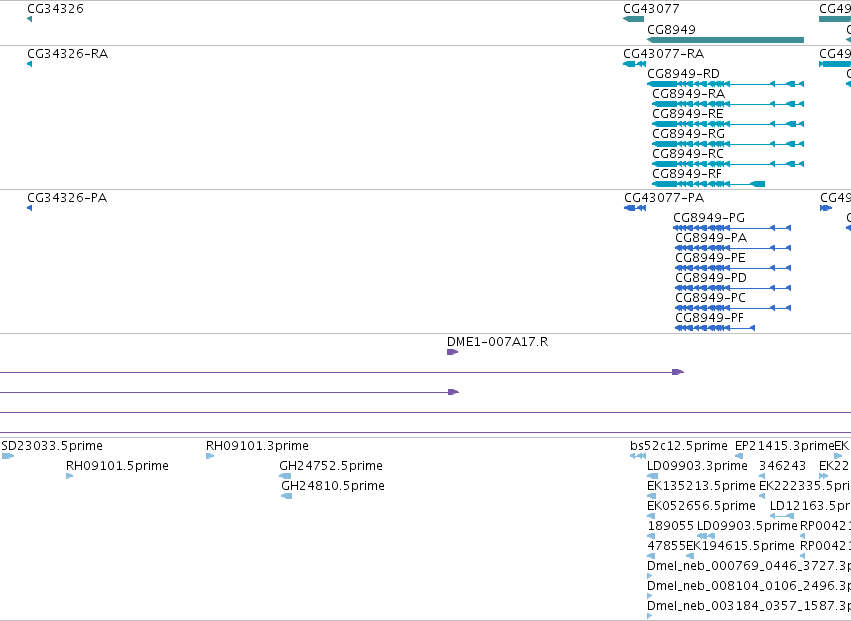Select protein CG8949-PA label
851x621 pixels.
coord(711,238)
